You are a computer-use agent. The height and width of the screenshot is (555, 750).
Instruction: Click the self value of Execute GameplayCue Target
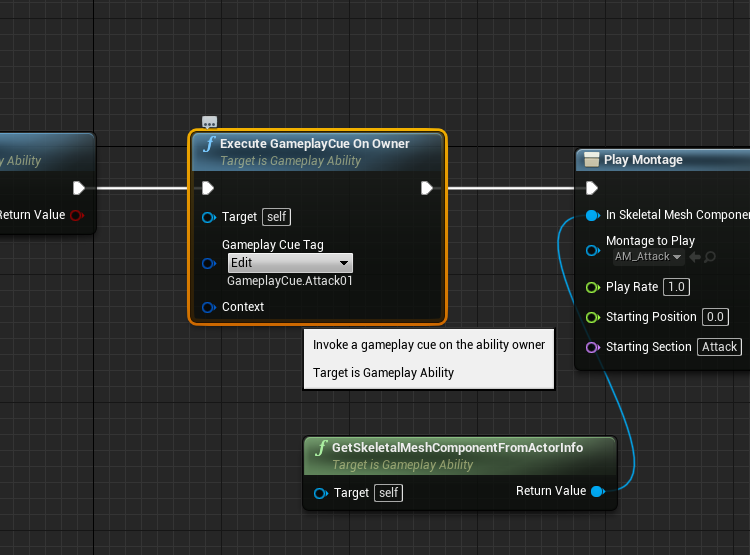click(x=276, y=217)
